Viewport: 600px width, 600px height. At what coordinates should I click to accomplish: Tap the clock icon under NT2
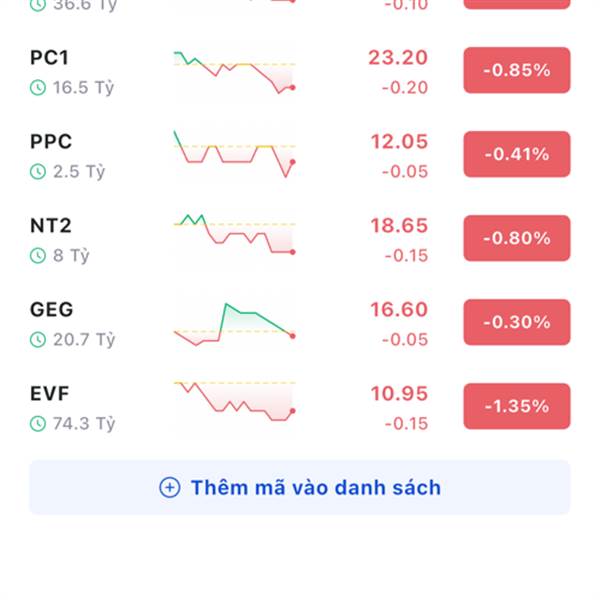click(x=38, y=255)
